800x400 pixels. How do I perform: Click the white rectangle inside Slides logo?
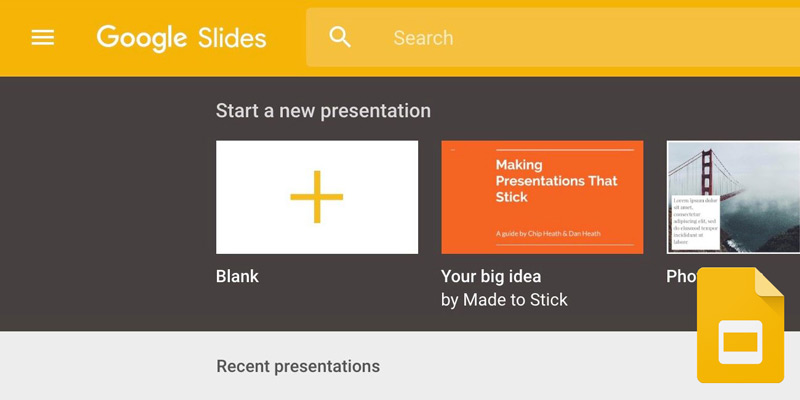(740, 343)
